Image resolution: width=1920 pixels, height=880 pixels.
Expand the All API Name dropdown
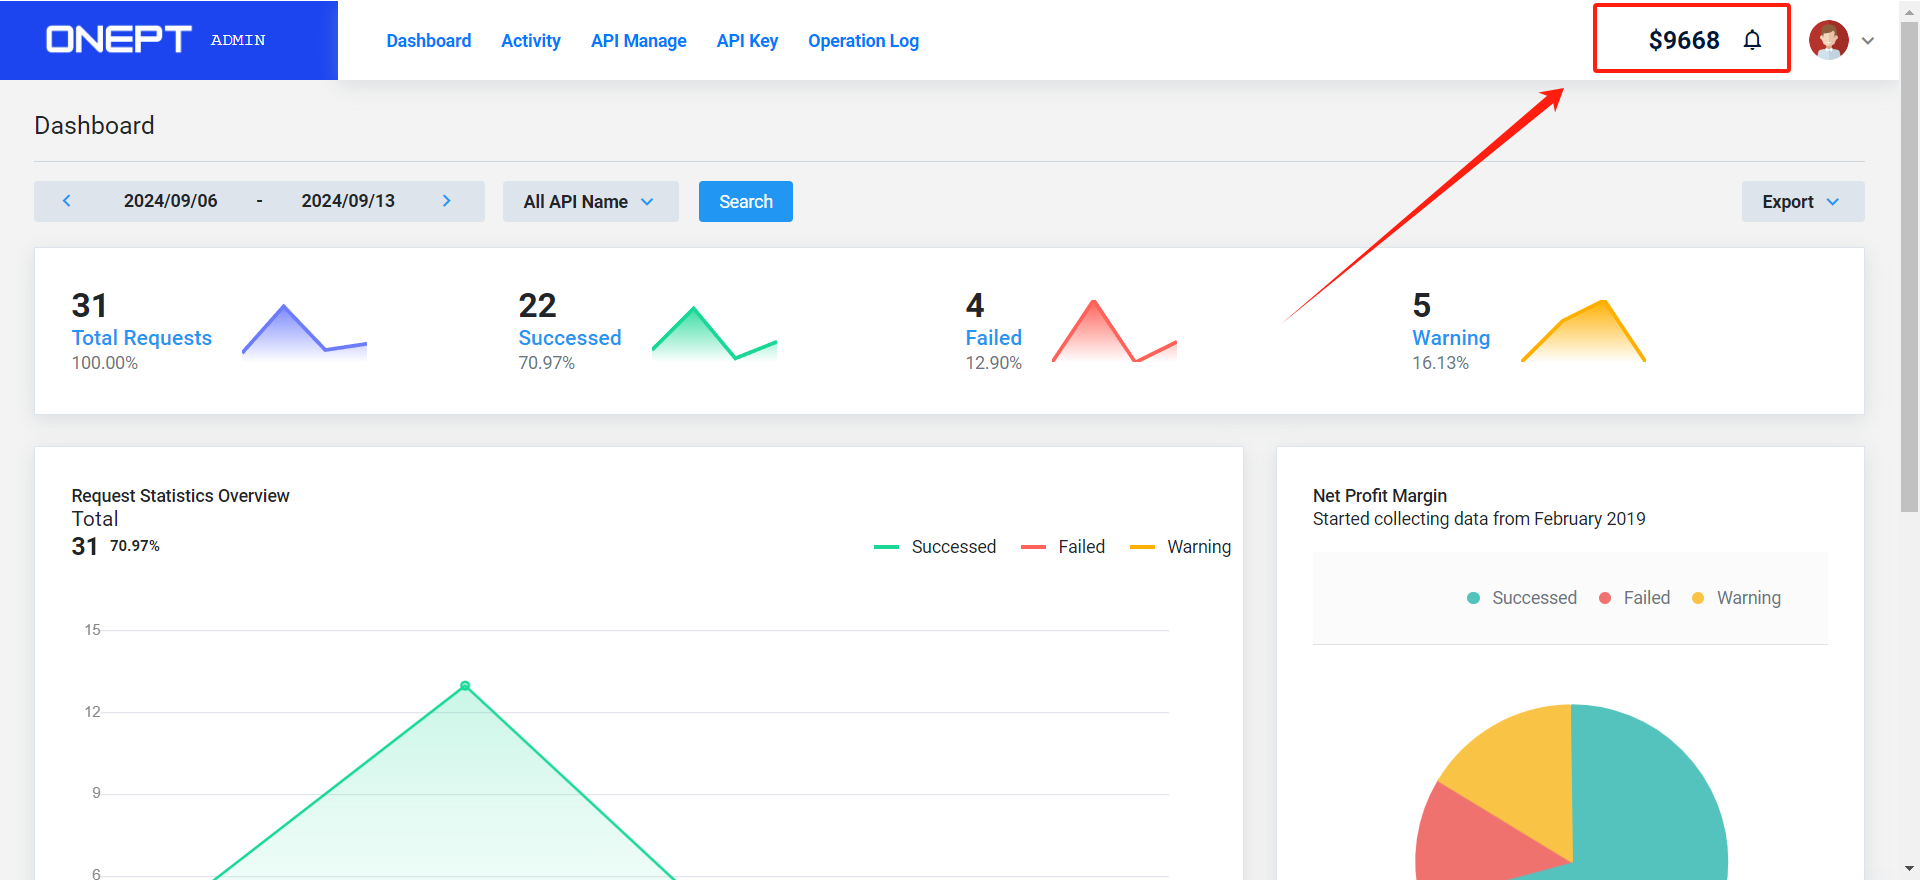(x=591, y=201)
